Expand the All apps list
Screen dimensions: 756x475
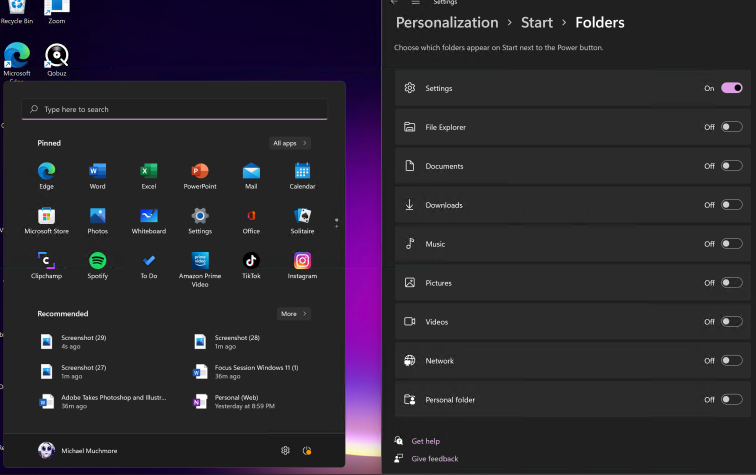tap(290, 143)
